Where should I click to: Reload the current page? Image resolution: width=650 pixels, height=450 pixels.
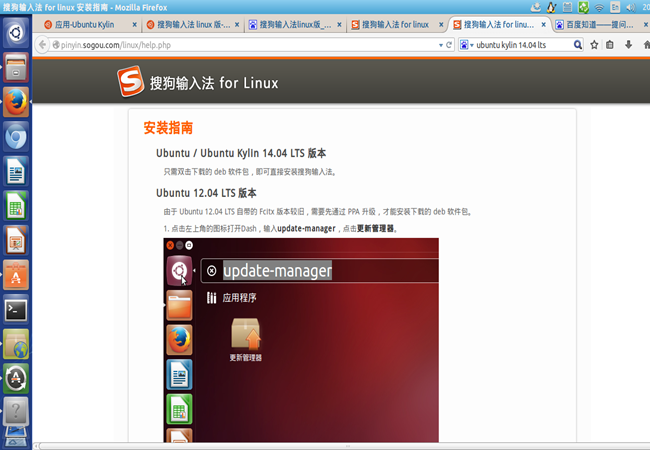[449, 45]
